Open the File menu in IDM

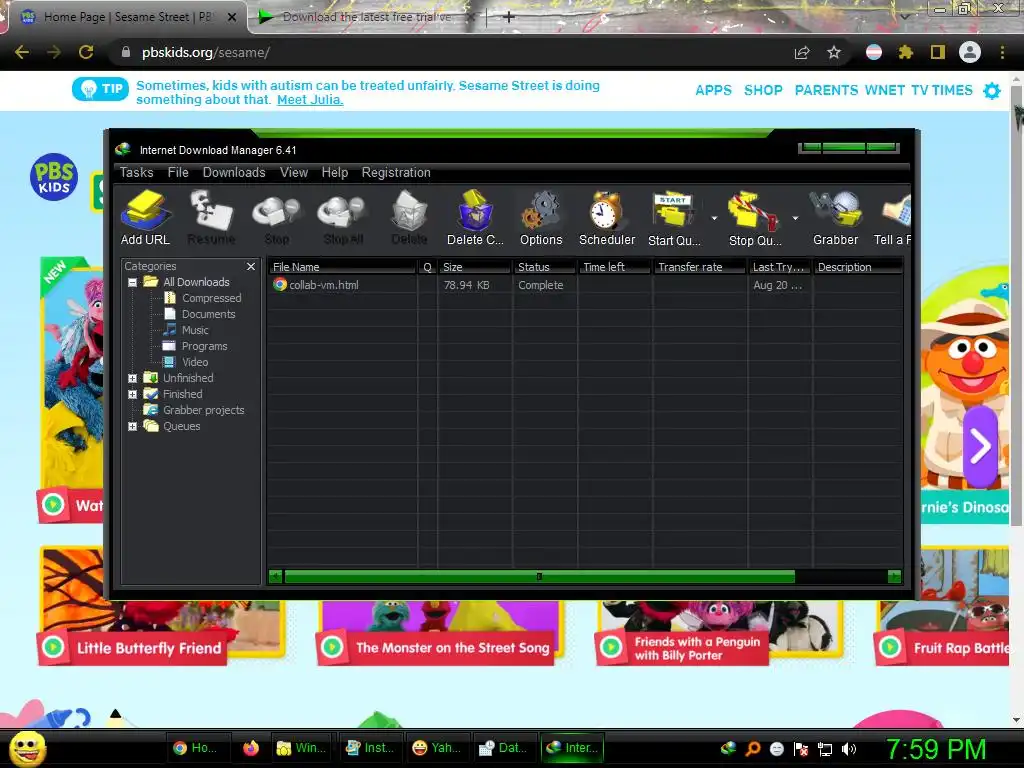click(x=178, y=172)
